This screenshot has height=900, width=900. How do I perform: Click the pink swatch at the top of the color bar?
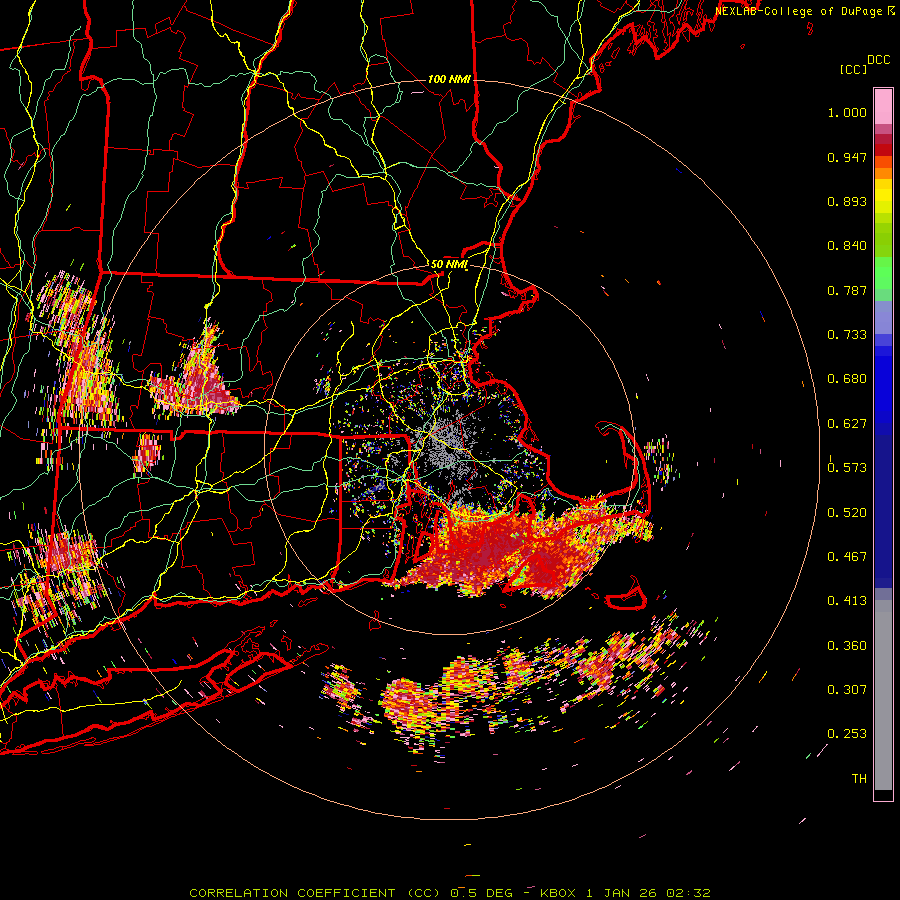point(883,106)
